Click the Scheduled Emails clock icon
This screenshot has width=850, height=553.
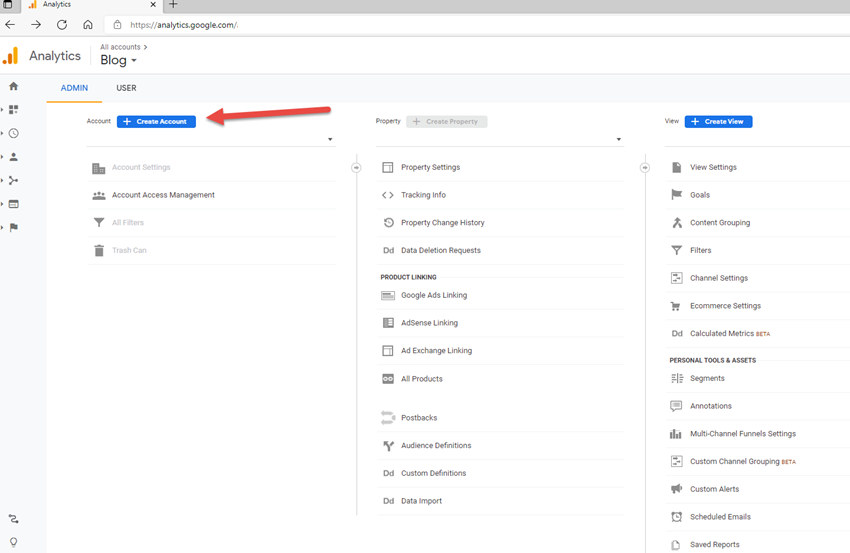pos(676,517)
